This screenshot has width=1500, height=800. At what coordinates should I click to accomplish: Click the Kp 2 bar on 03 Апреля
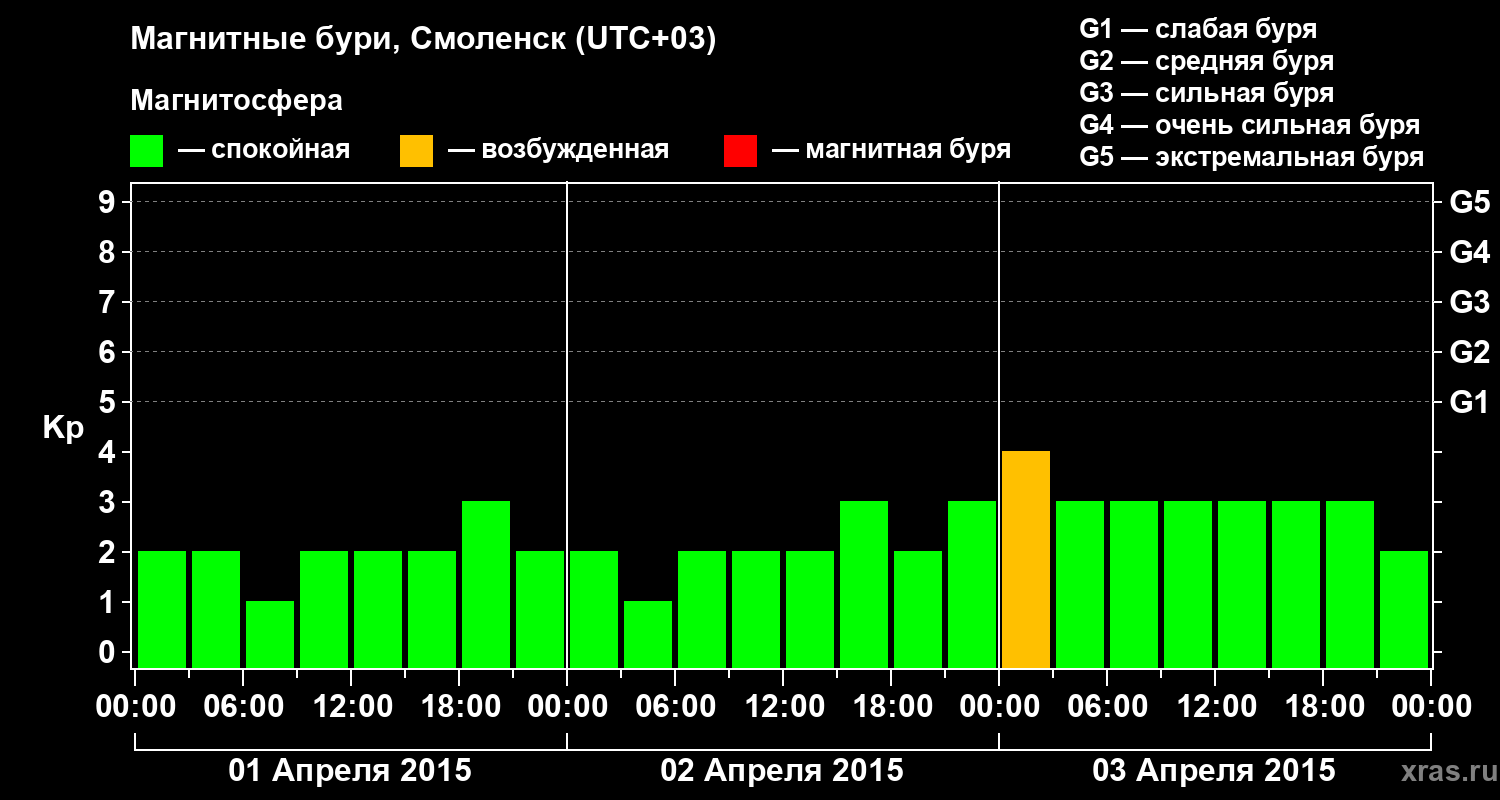pos(1404,609)
